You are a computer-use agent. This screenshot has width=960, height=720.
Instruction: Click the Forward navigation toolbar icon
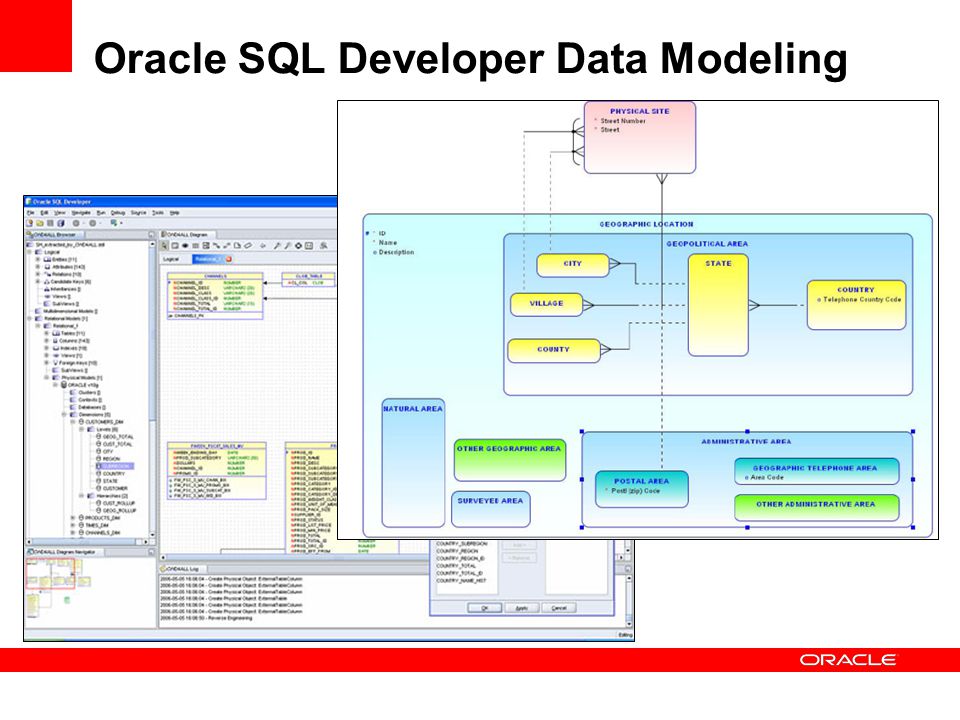click(x=92, y=223)
